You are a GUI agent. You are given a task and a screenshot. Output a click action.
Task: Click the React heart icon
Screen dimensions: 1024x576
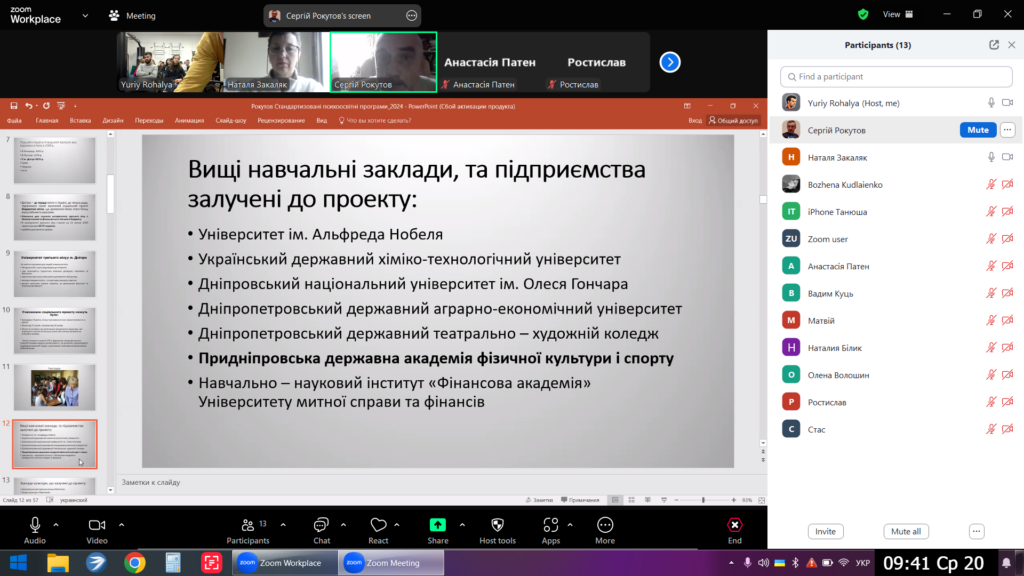(x=378, y=525)
